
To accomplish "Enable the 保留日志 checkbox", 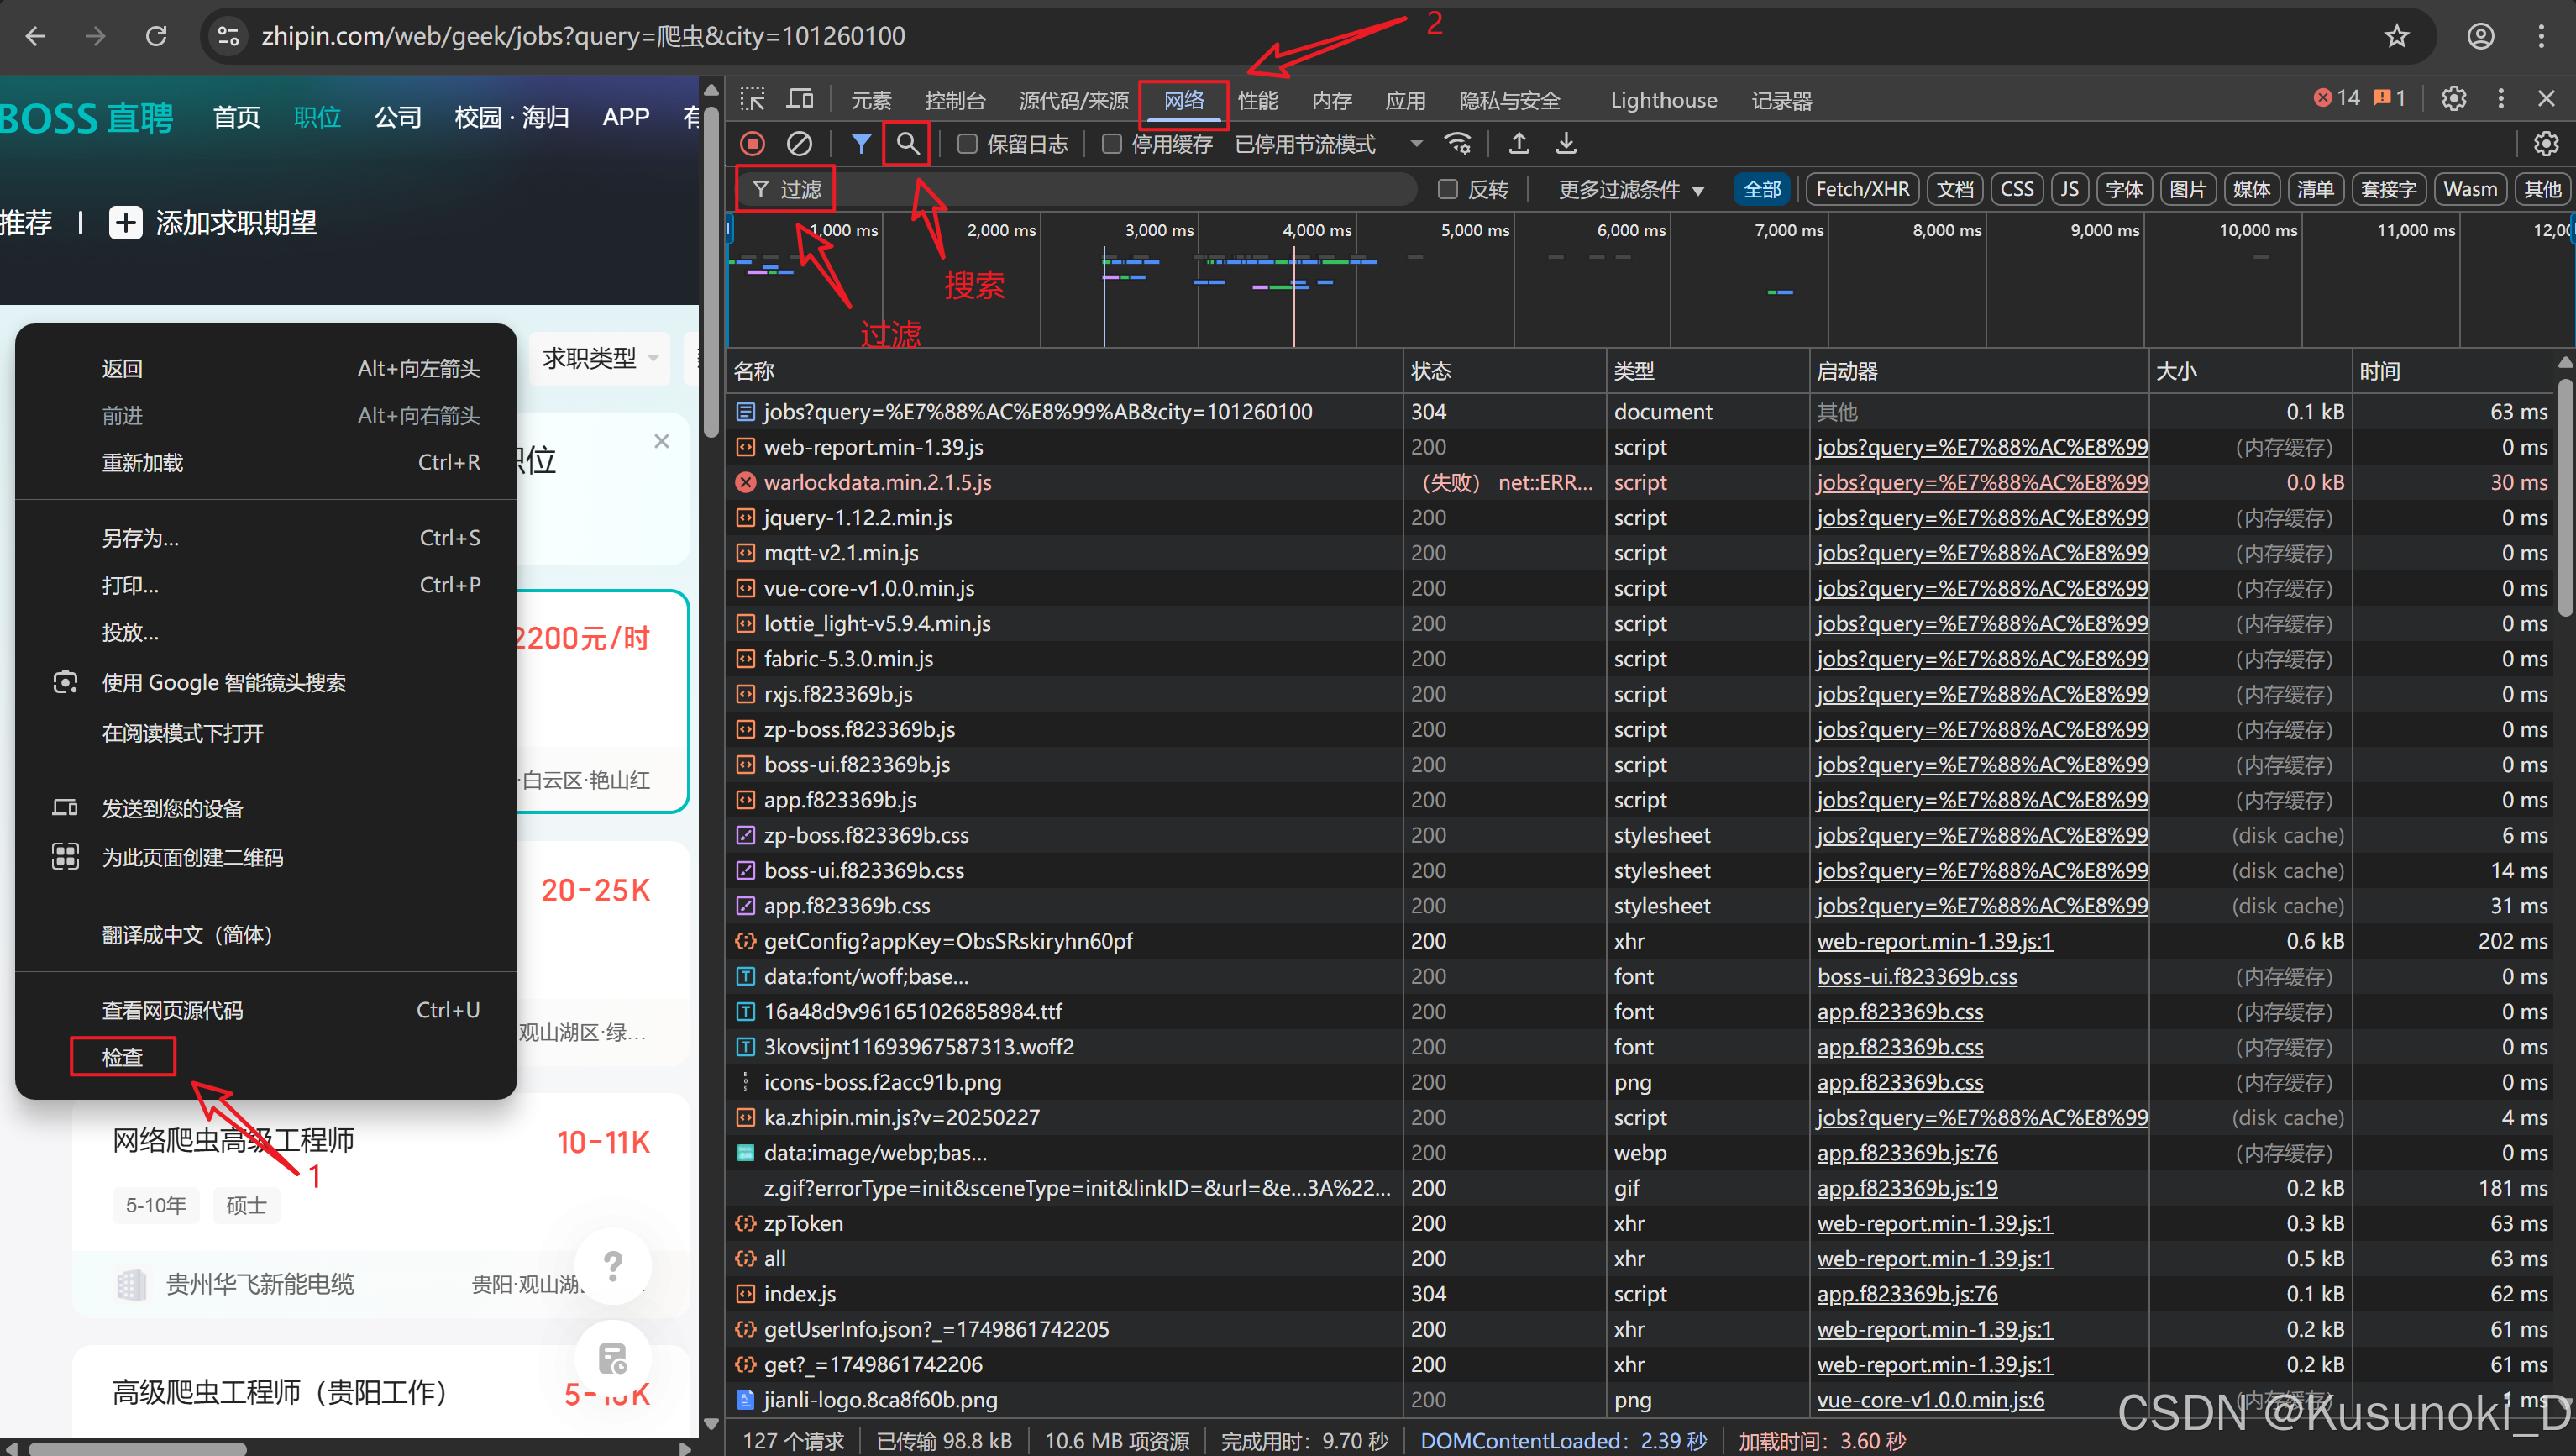I will pos(967,144).
